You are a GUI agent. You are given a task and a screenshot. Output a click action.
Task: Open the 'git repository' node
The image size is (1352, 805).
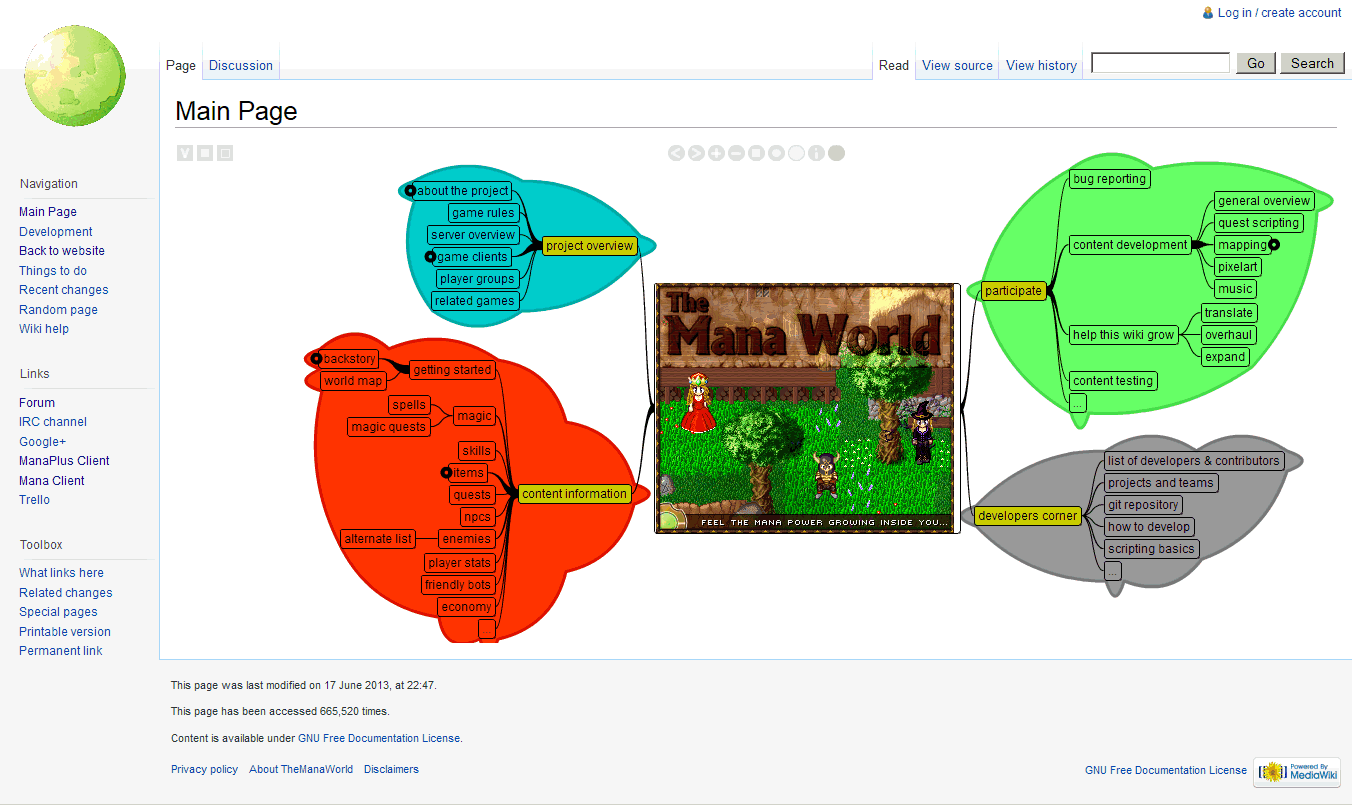point(1143,505)
